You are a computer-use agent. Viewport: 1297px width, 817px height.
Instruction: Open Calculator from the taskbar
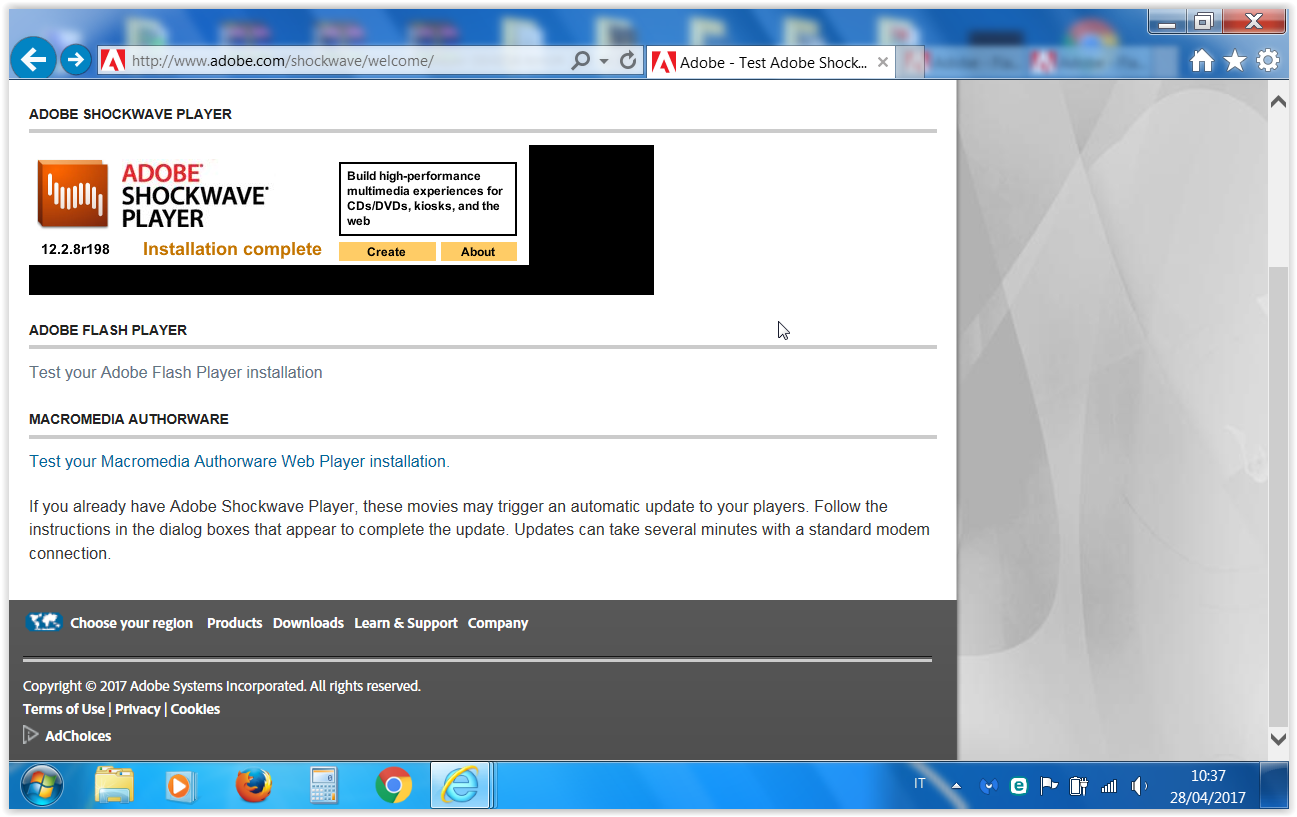(324, 786)
